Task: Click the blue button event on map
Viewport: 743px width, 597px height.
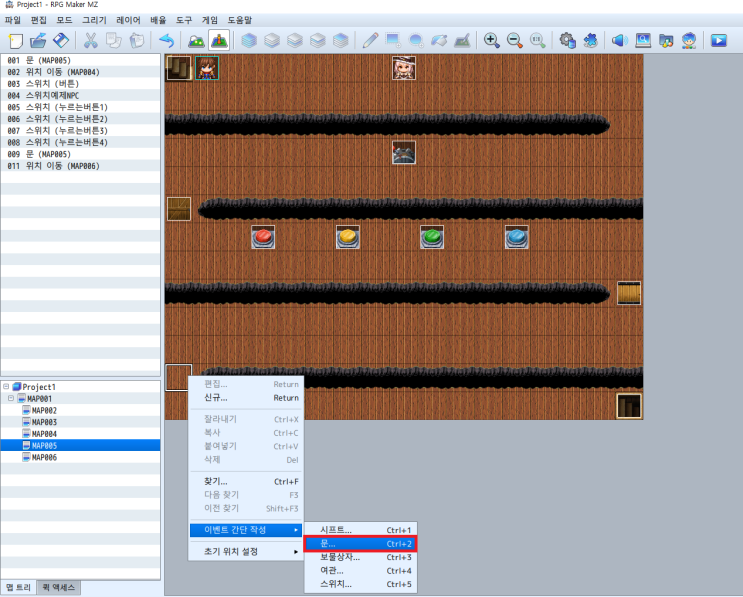Action: [x=517, y=237]
